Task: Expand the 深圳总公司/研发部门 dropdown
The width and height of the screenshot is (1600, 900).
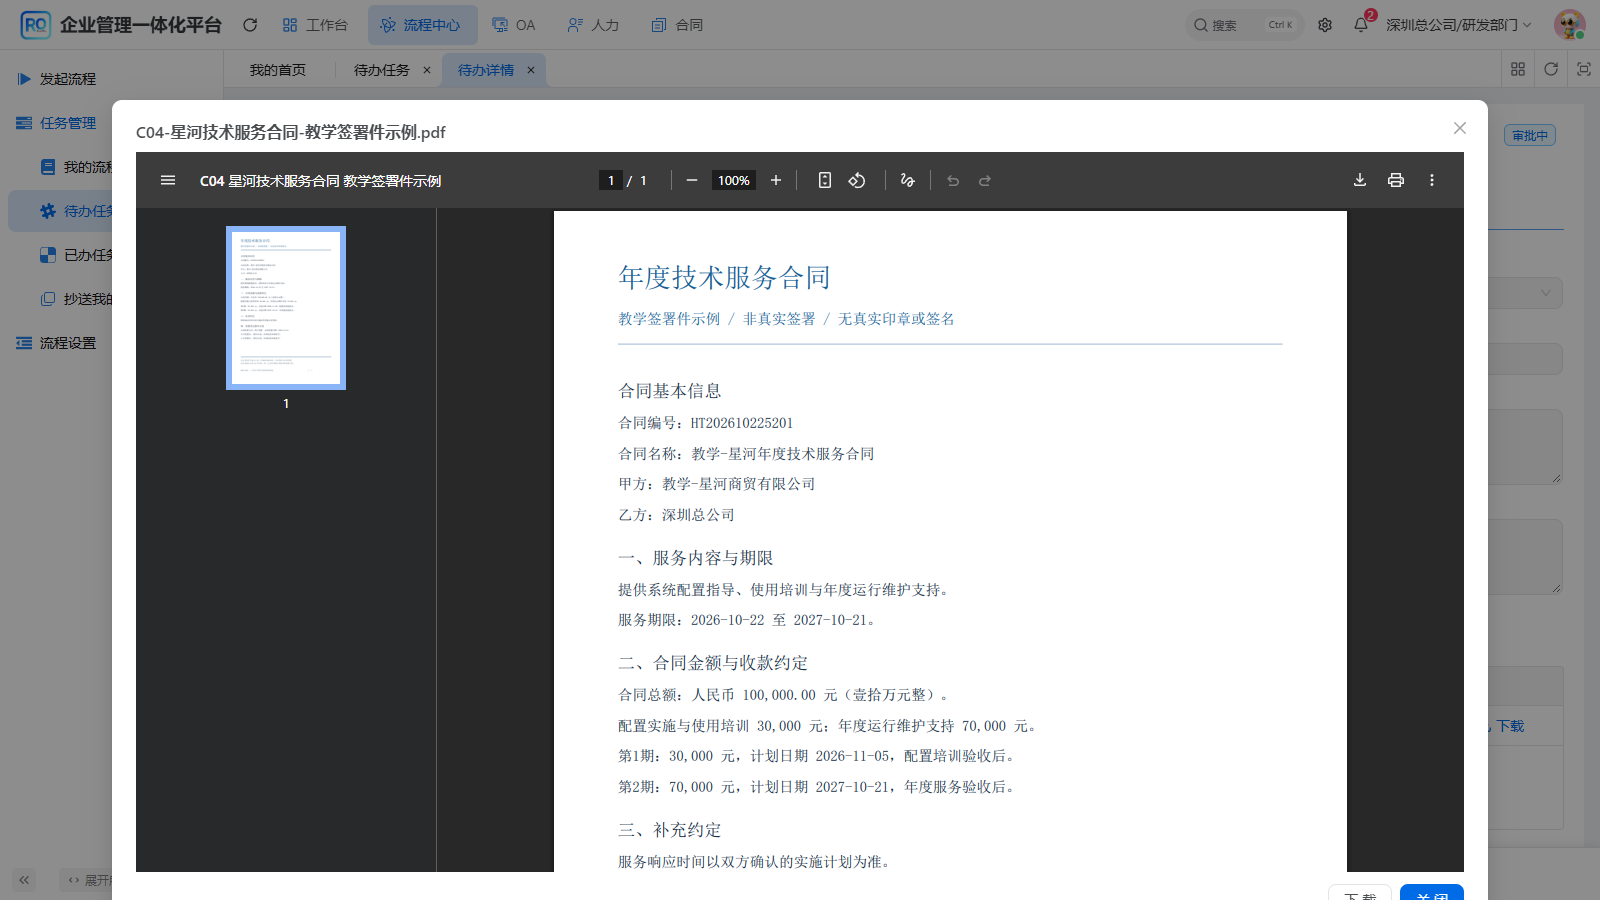Action: coord(1458,25)
